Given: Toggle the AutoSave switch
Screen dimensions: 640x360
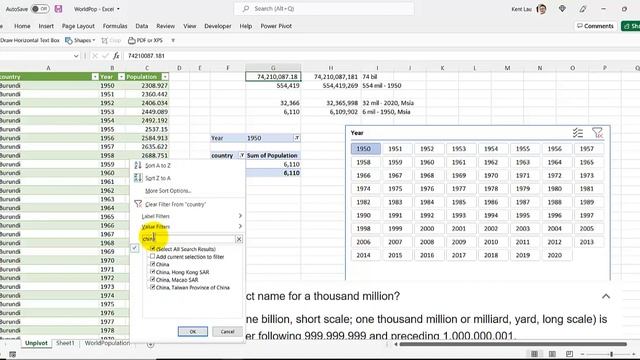Looking at the screenshot, I should 40,9.
